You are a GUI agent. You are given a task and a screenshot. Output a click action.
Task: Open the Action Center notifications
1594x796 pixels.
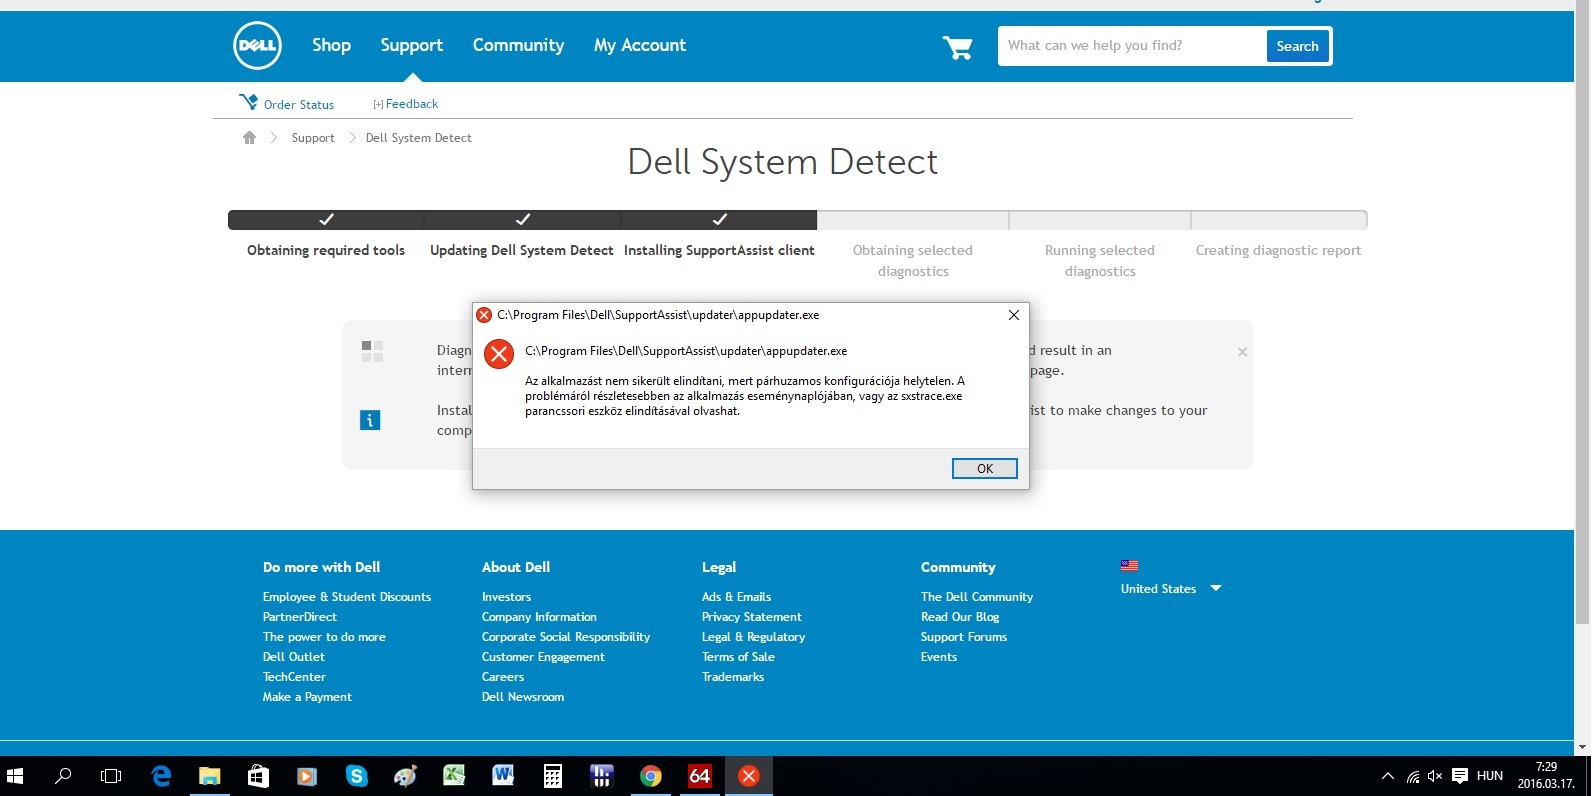[x=1460, y=776]
